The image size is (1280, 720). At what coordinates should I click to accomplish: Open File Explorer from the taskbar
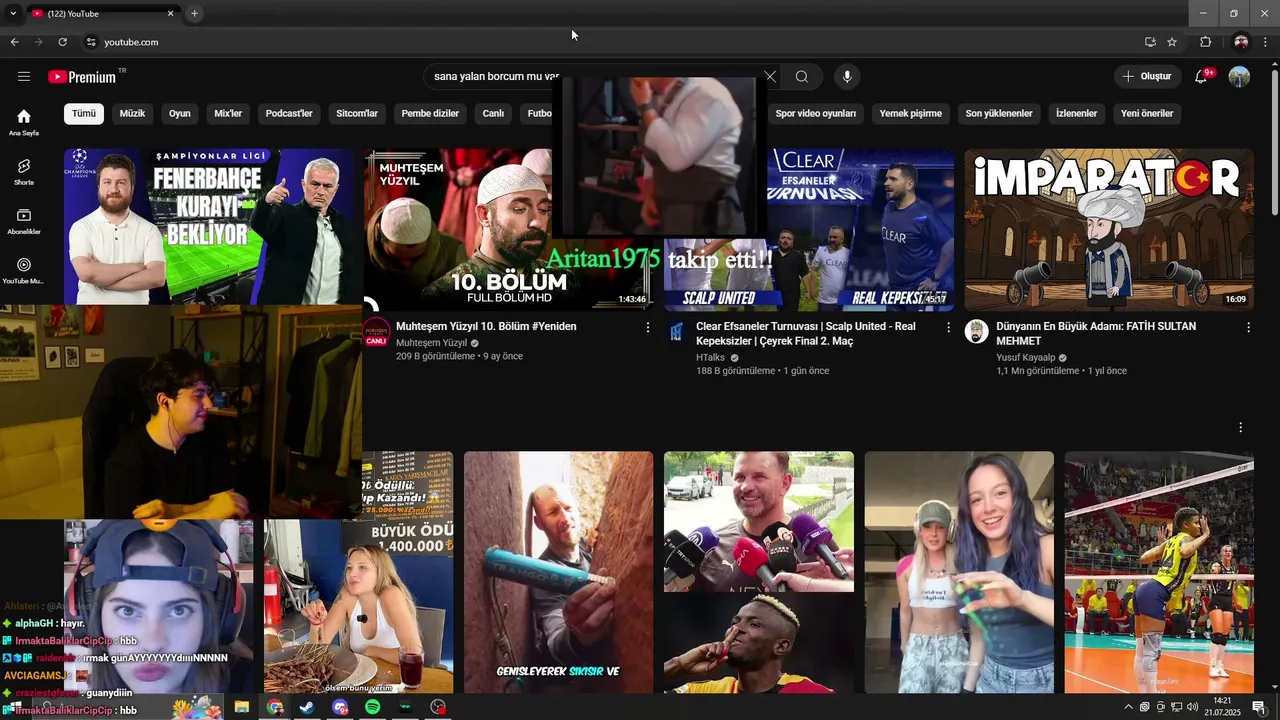(x=241, y=707)
